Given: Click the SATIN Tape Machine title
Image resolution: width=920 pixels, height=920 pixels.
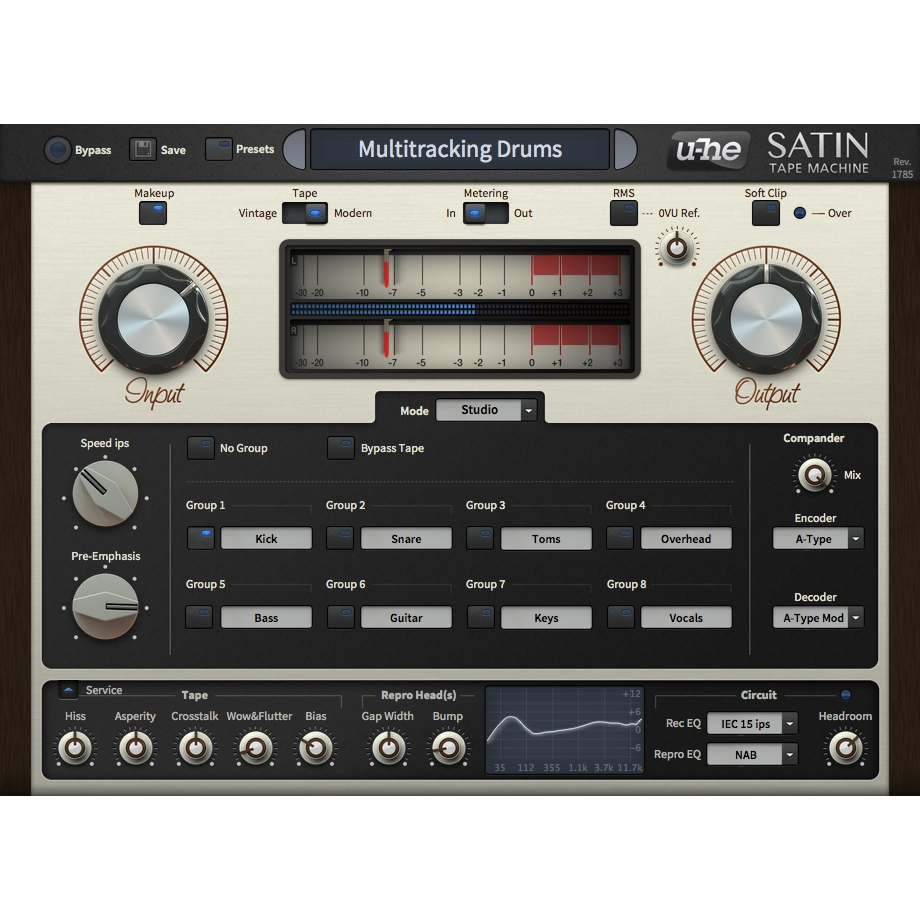Looking at the screenshot, I should click(818, 152).
